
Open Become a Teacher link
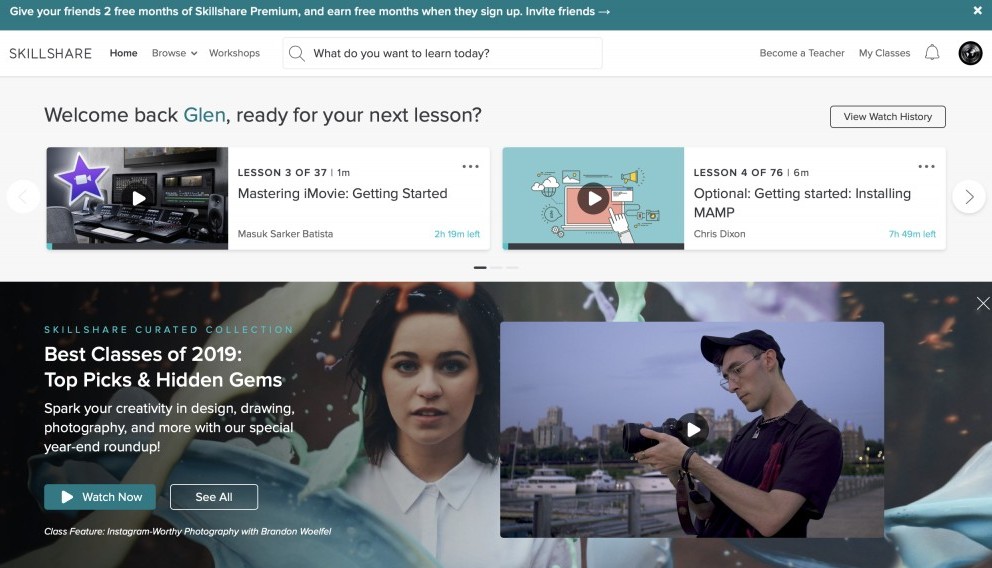point(802,53)
